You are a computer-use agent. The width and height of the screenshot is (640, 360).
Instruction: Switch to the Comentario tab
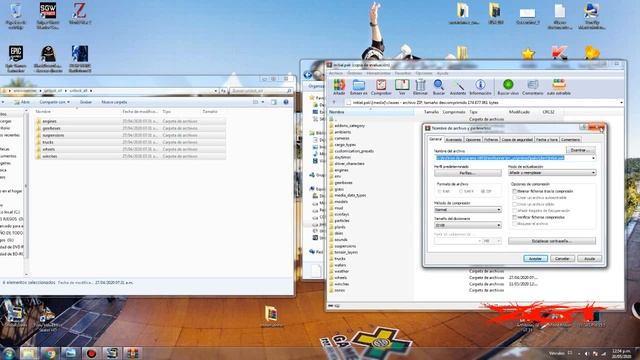tap(570, 140)
